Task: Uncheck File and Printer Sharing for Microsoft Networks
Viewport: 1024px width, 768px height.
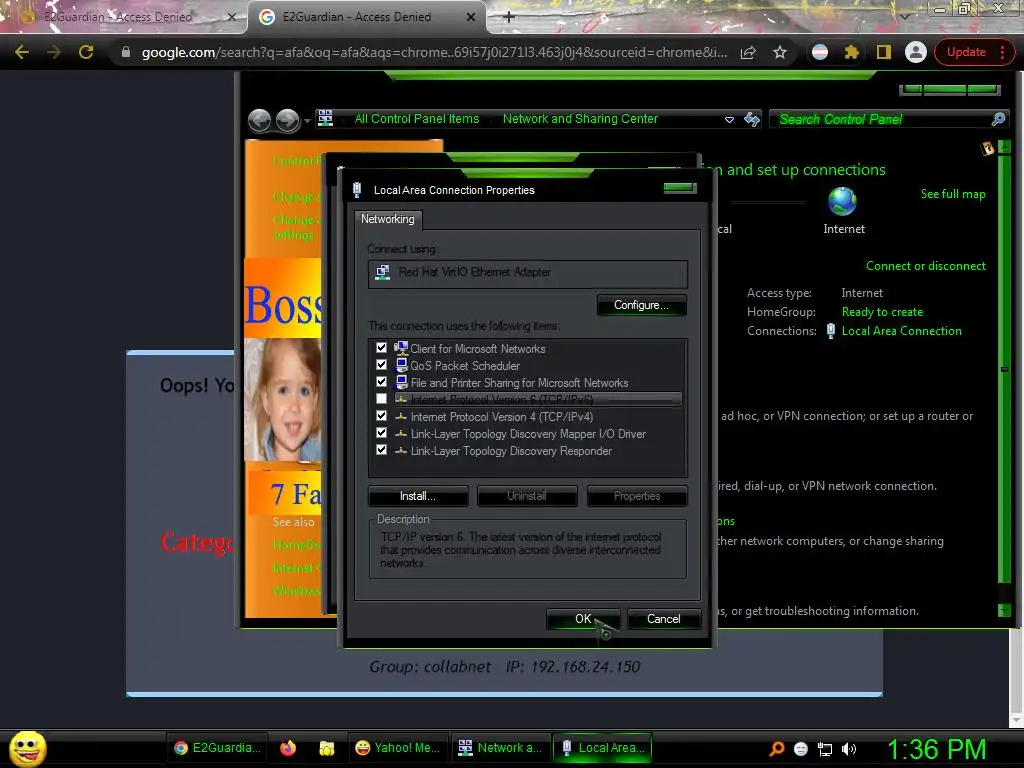Action: tap(381, 382)
